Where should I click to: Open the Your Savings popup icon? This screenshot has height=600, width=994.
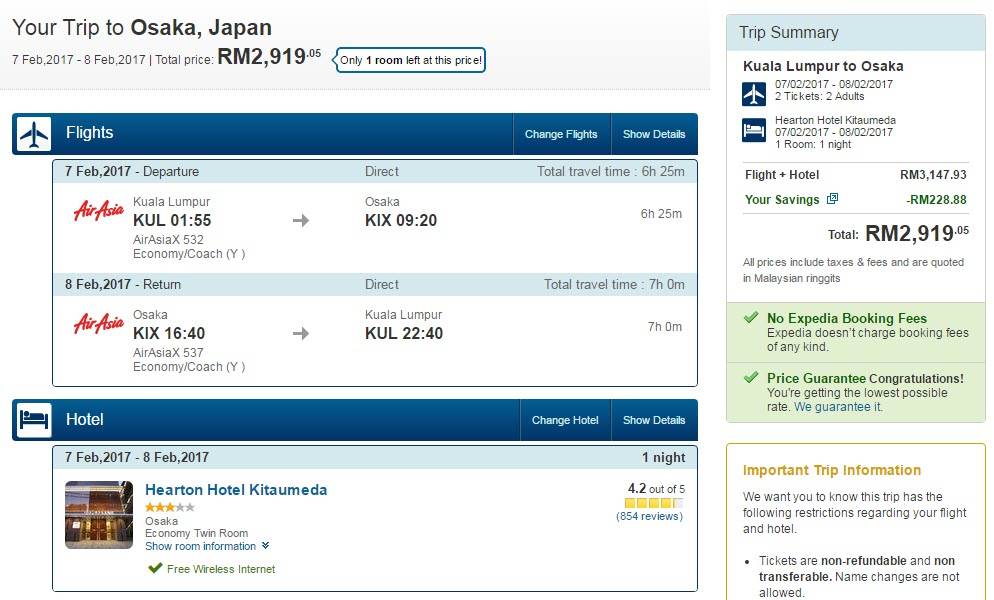tap(832, 199)
